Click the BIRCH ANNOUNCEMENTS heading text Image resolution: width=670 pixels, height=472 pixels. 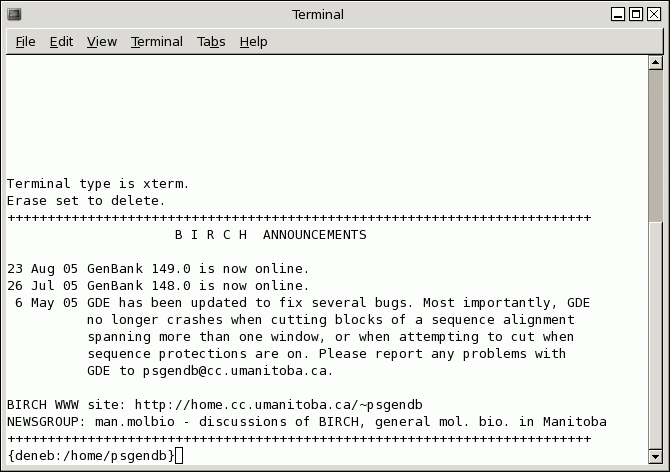coord(270,235)
